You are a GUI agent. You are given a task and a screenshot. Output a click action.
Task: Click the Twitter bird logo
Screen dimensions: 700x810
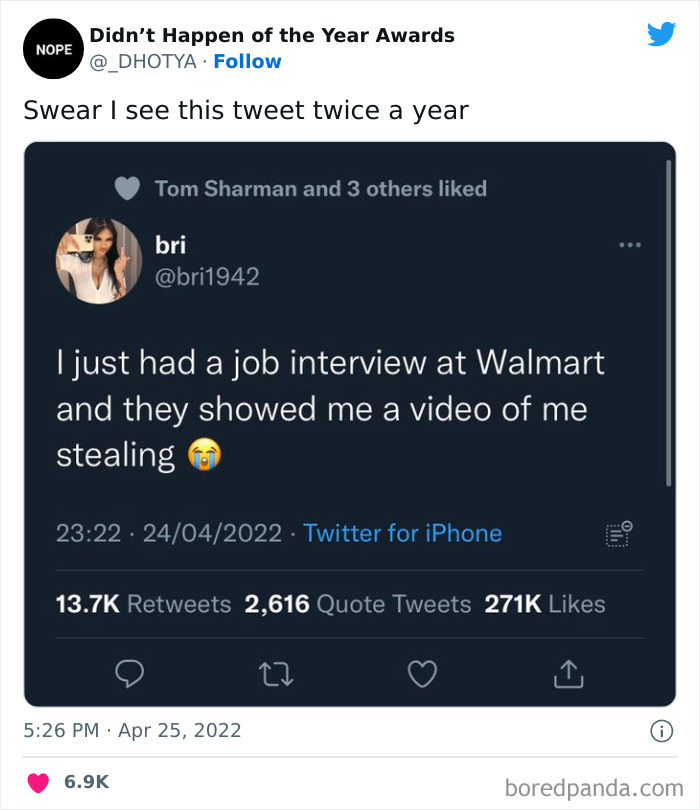[661, 35]
